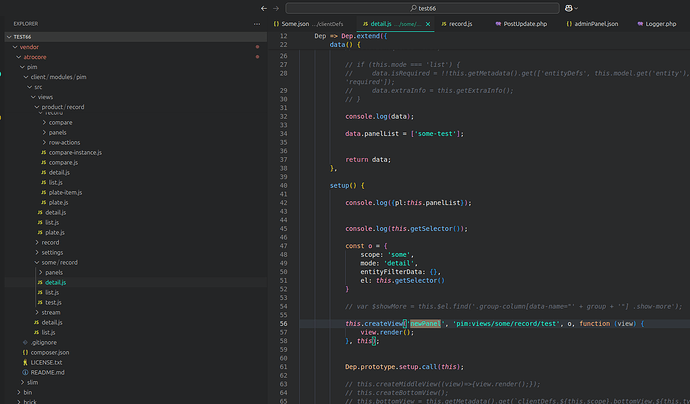Viewport: 690px width, 404px height.
Task: Click the README.md info icon
Action: (26, 373)
